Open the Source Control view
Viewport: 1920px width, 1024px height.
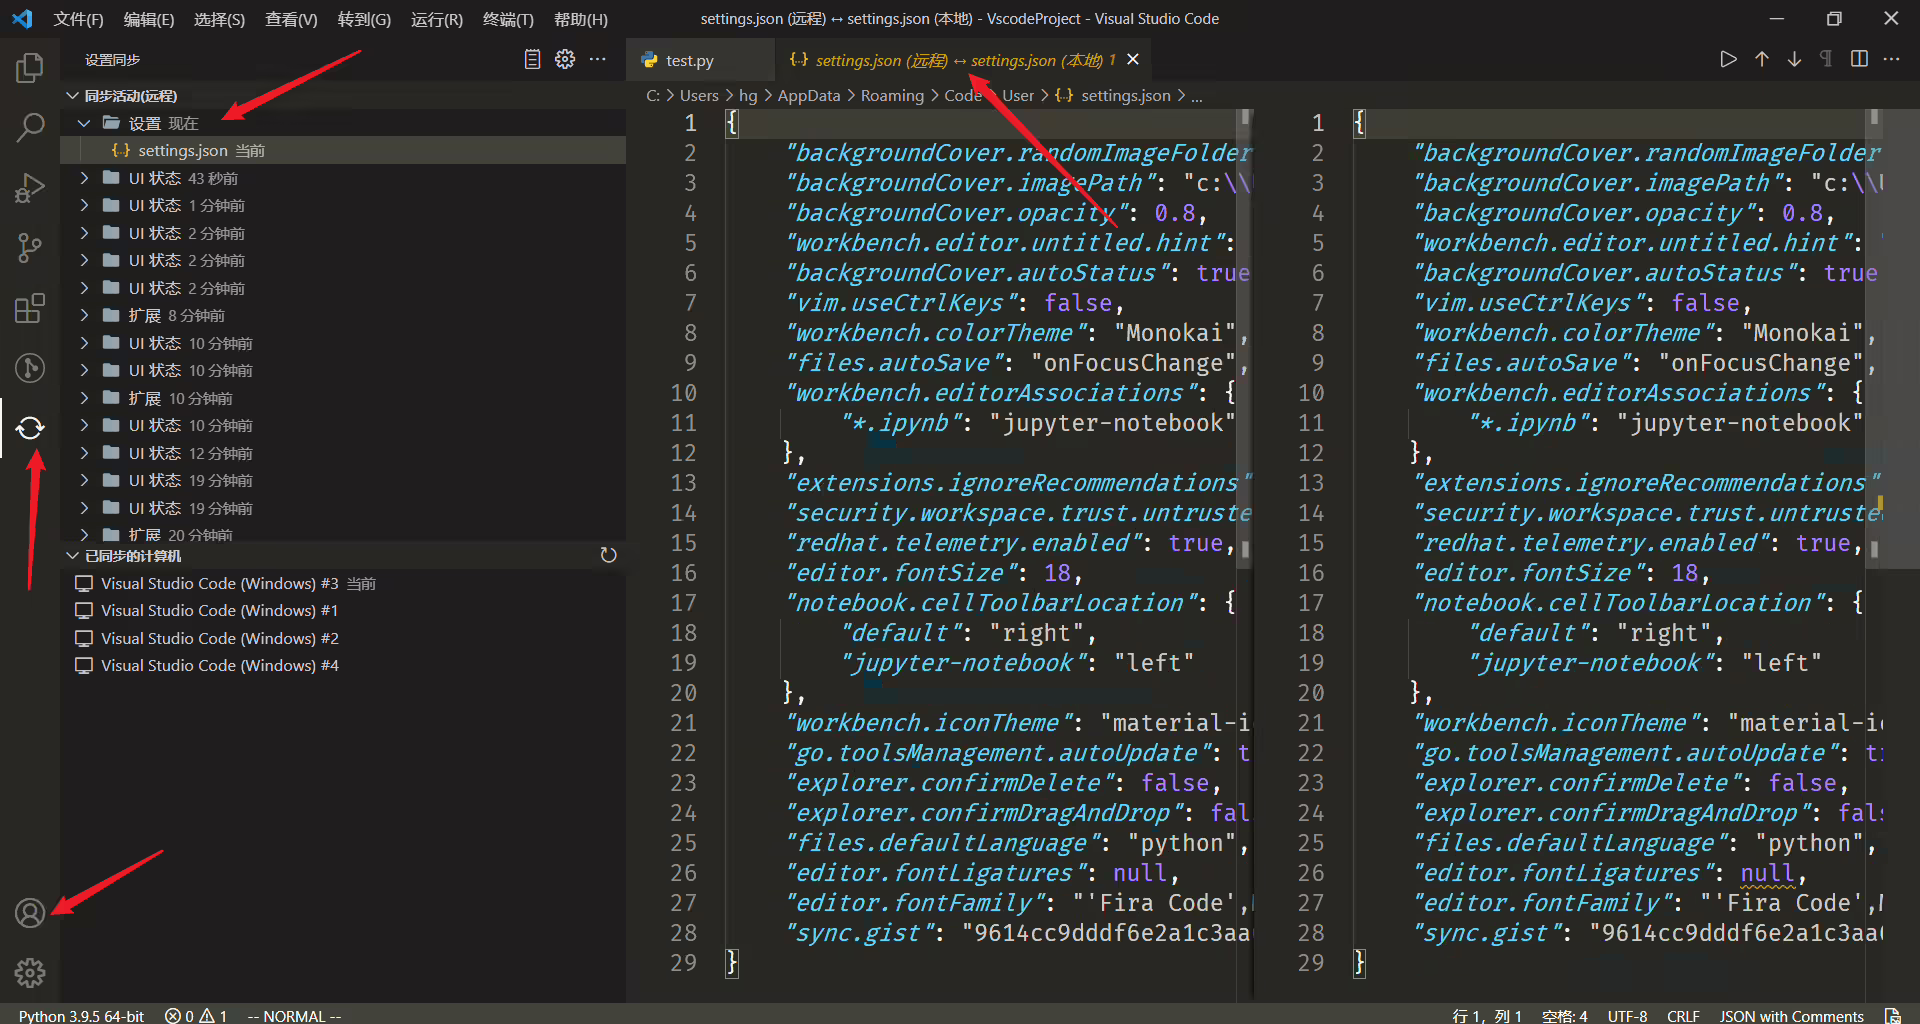click(30, 248)
